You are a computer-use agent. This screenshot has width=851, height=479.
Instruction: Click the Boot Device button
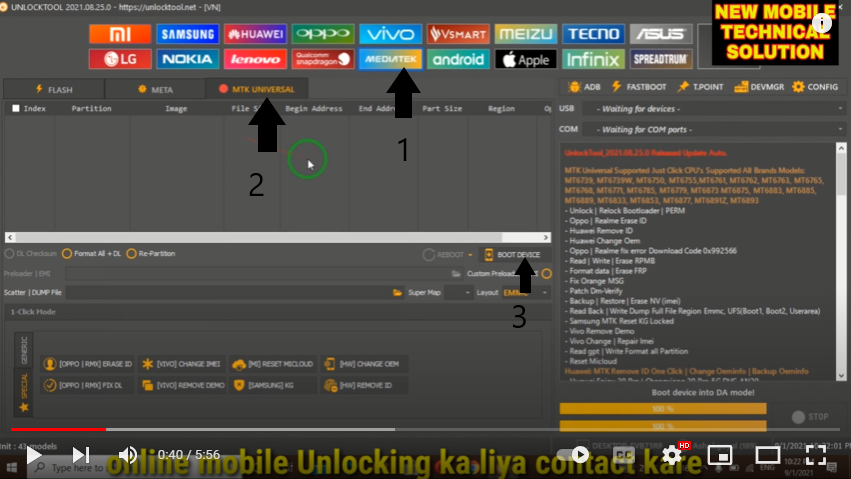513,254
